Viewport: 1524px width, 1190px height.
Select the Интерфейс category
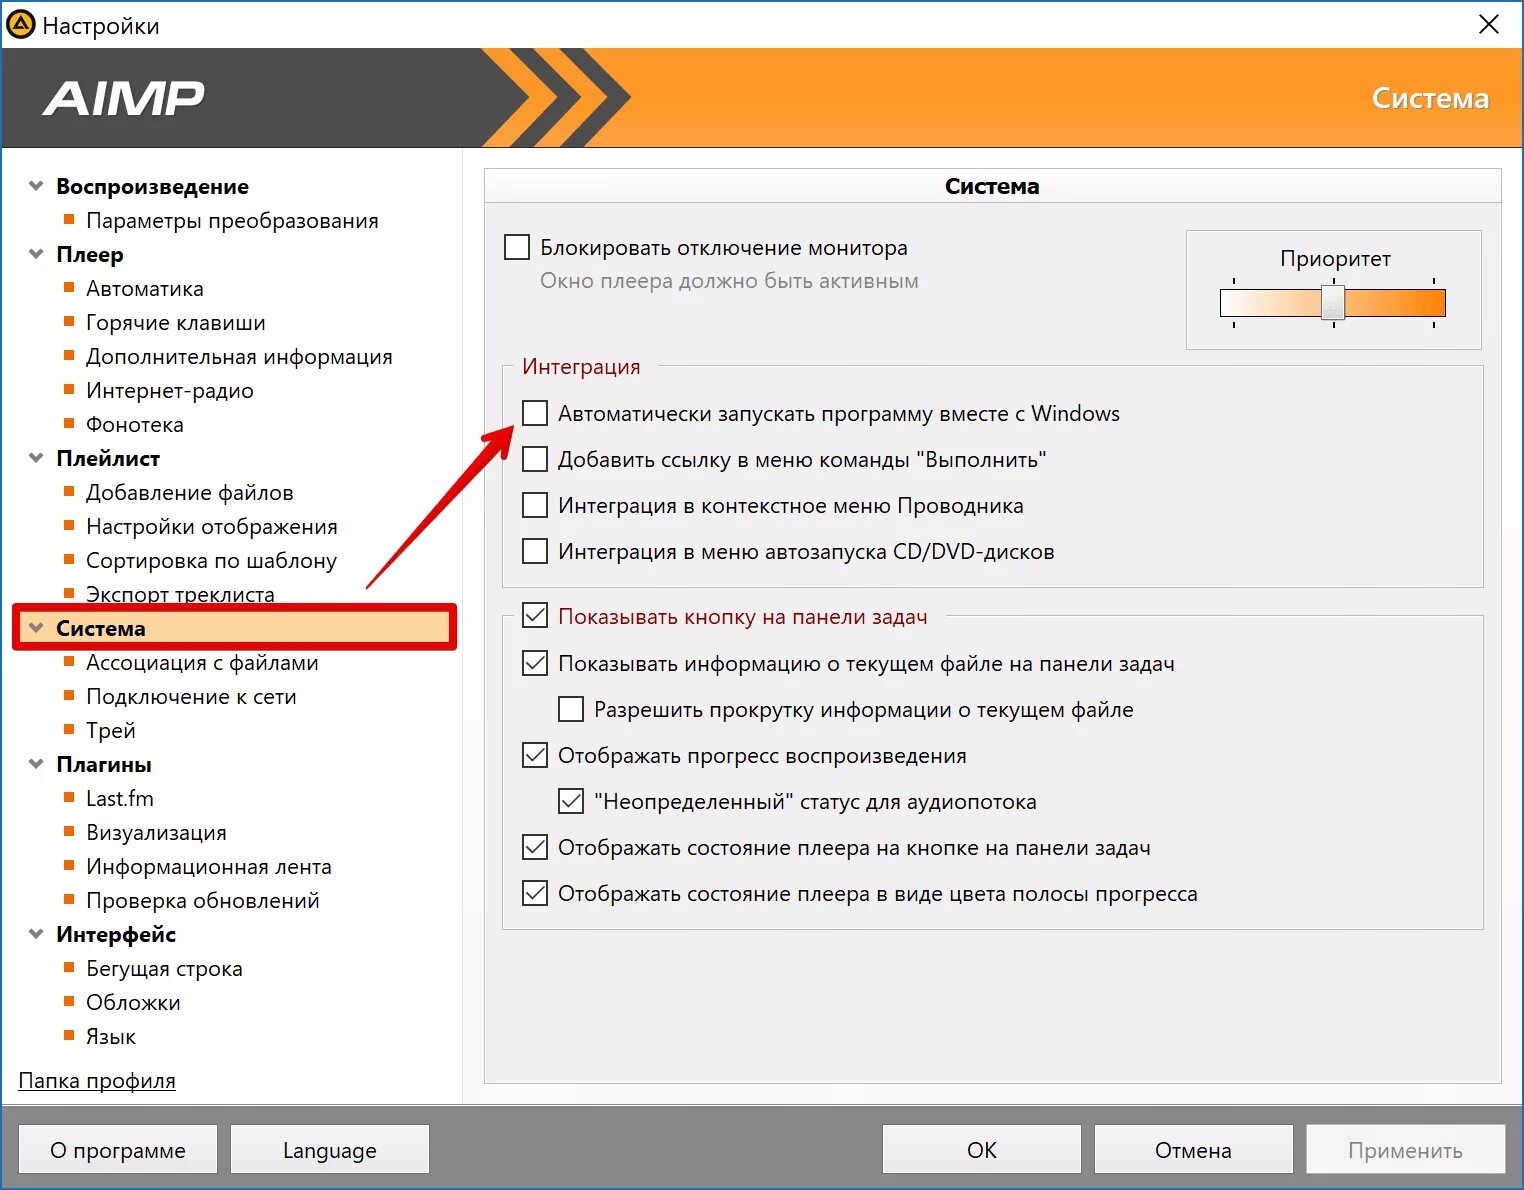[x=116, y=934]
